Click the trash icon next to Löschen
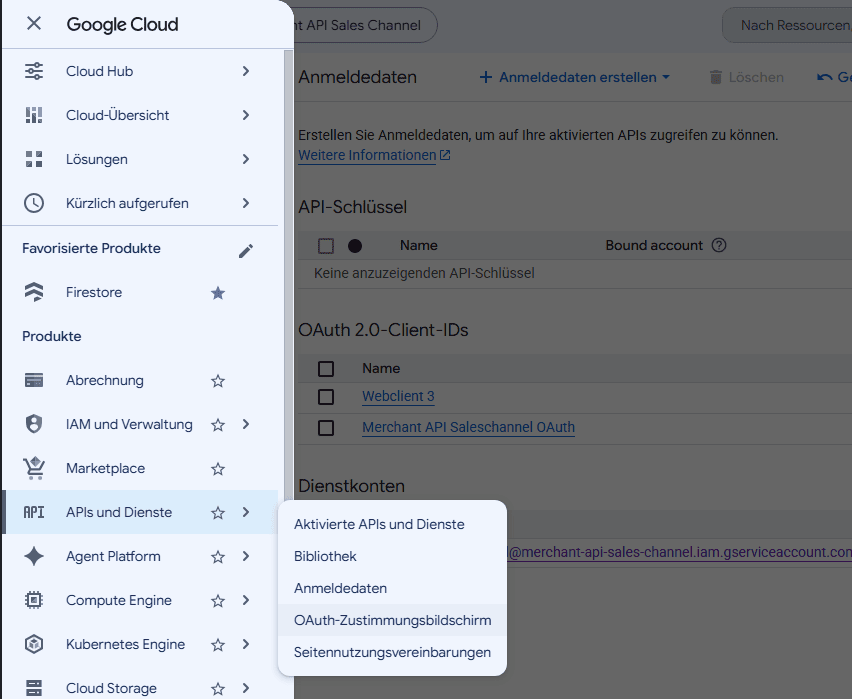 (716, 77)
